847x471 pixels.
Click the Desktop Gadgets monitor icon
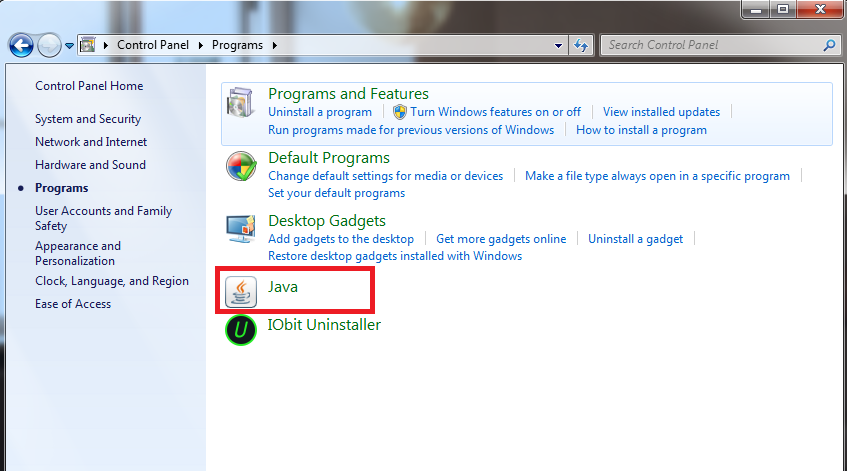(x=240, y=229)
